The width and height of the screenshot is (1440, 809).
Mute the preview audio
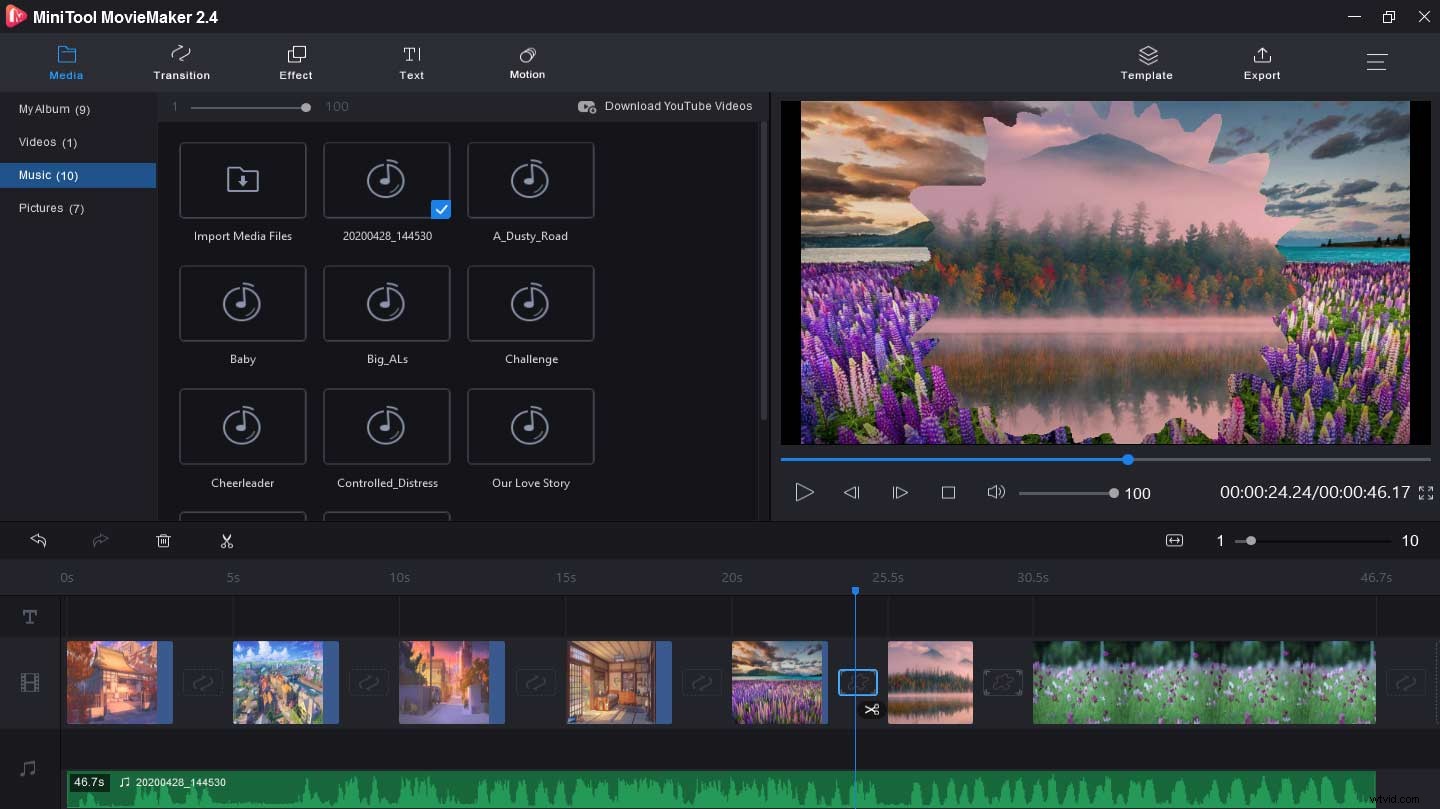click(x=996, y=492)
